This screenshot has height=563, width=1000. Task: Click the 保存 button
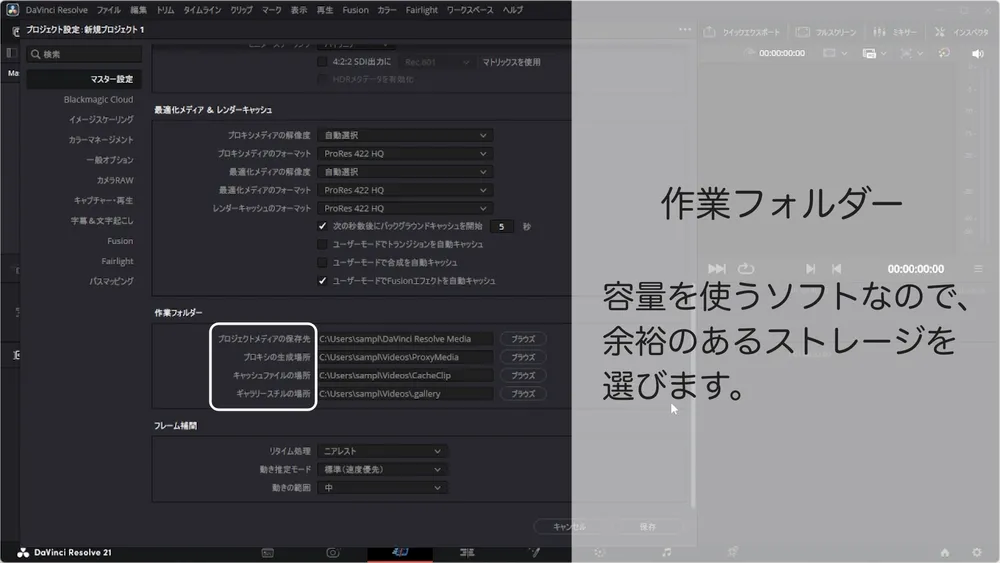647,527
